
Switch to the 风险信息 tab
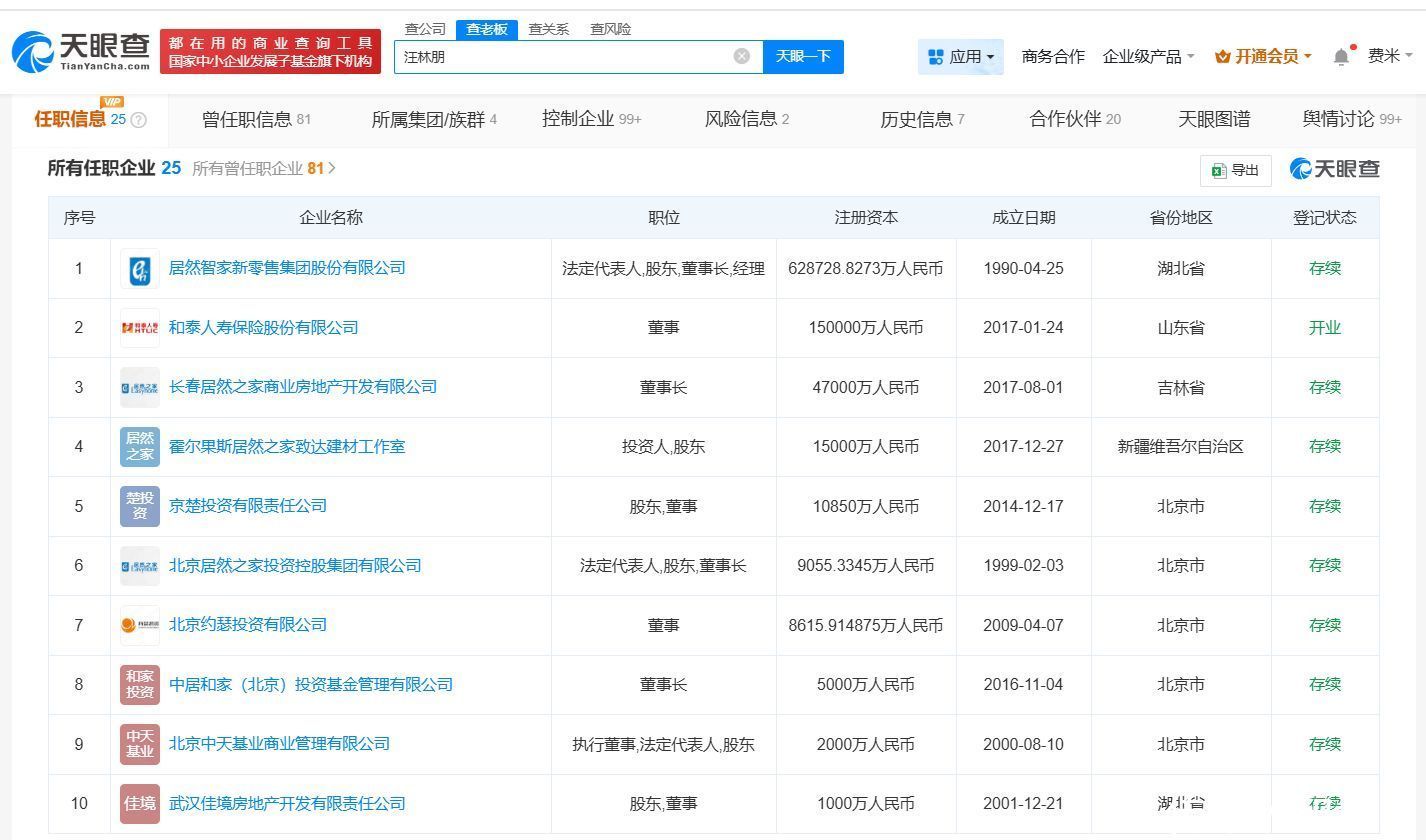pos(746,120)
